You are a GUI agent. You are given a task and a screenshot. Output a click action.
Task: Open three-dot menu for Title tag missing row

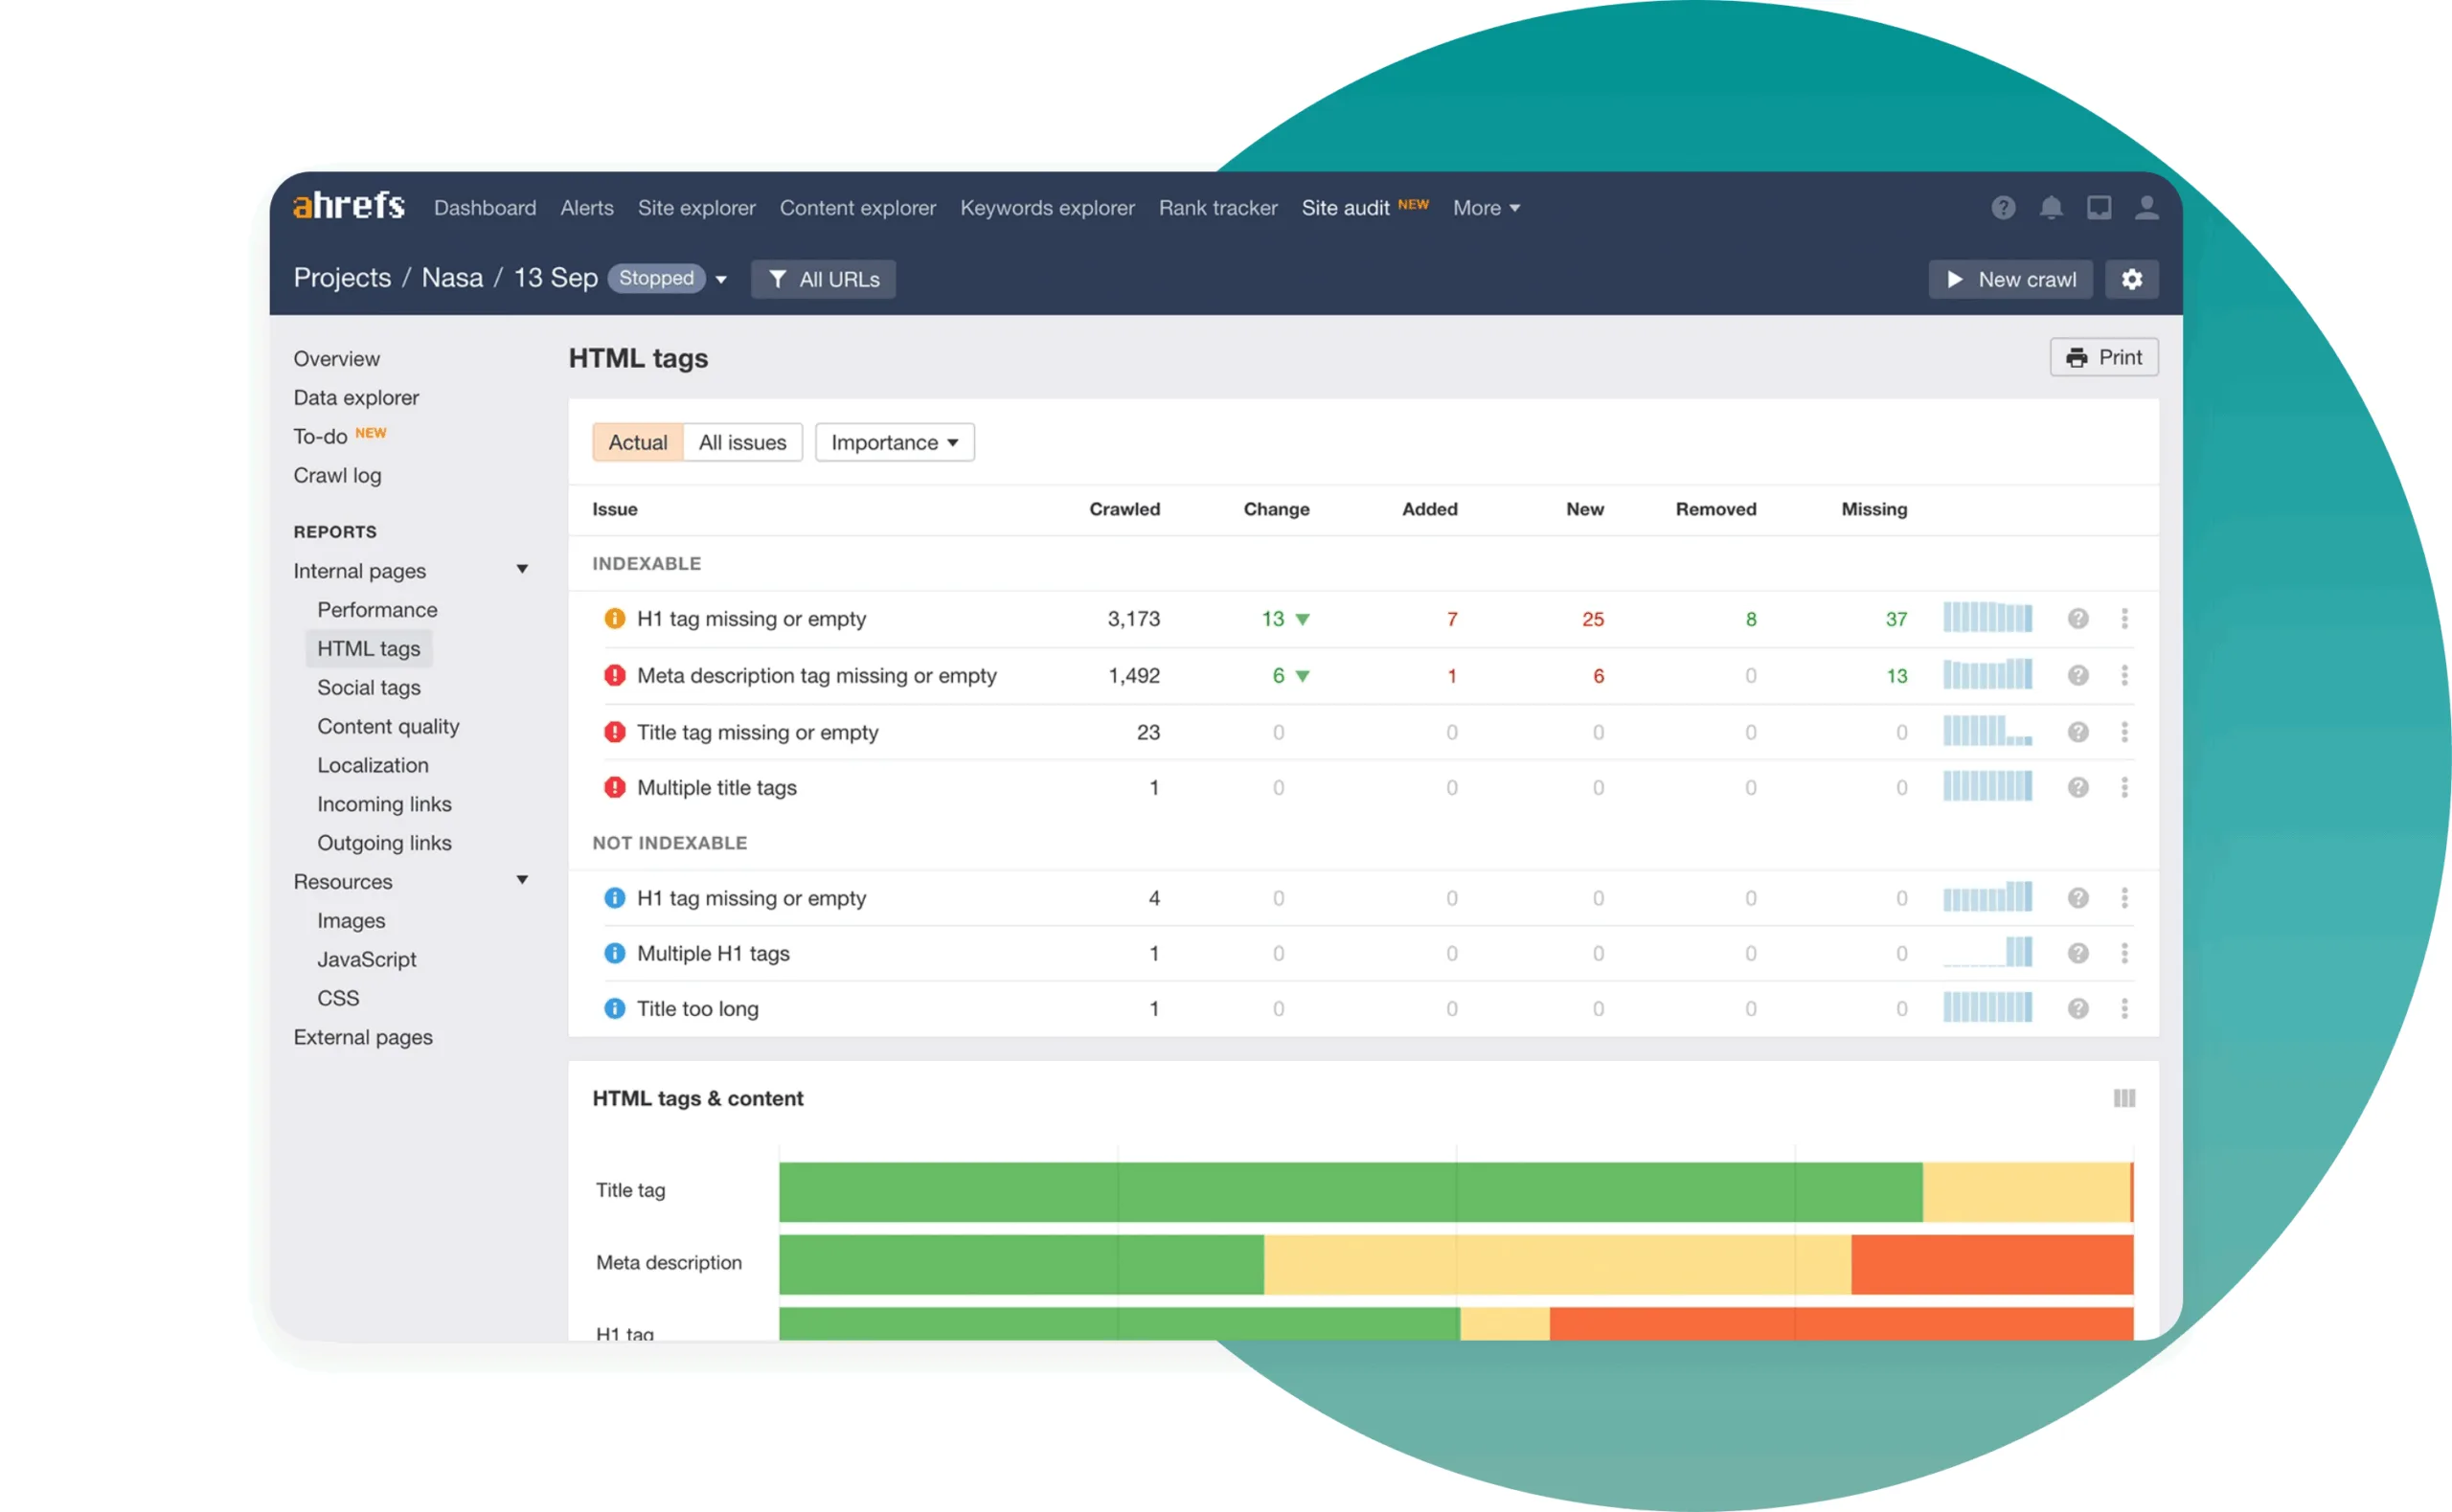tap(2124, 732)
